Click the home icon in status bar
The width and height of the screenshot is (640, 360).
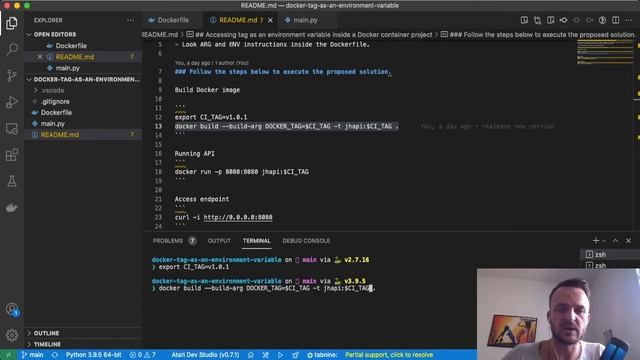(x=251, y=355)
